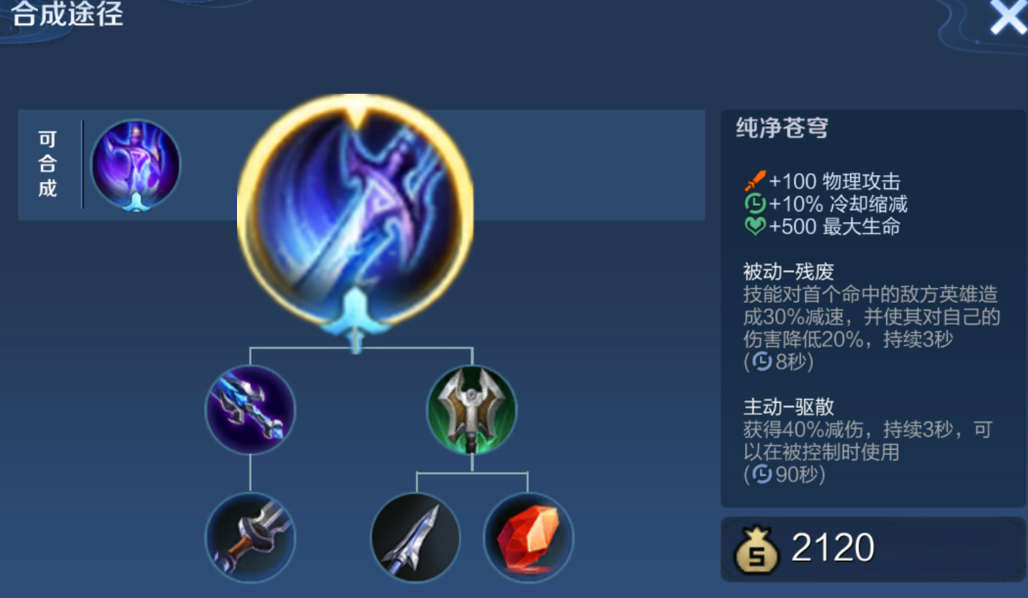Click the 2120 gold price bar

[873, 549]
